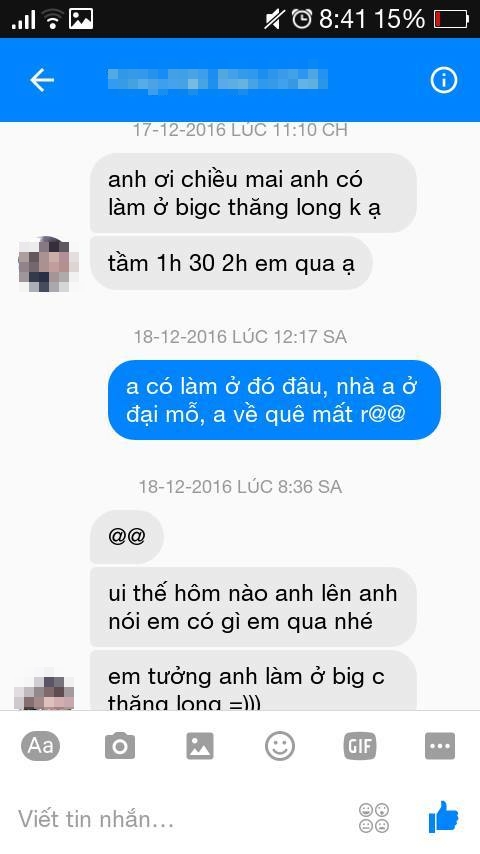Open the emoji picker beside message field
Viewport: 480px width, 854px height.
(374, 818)
